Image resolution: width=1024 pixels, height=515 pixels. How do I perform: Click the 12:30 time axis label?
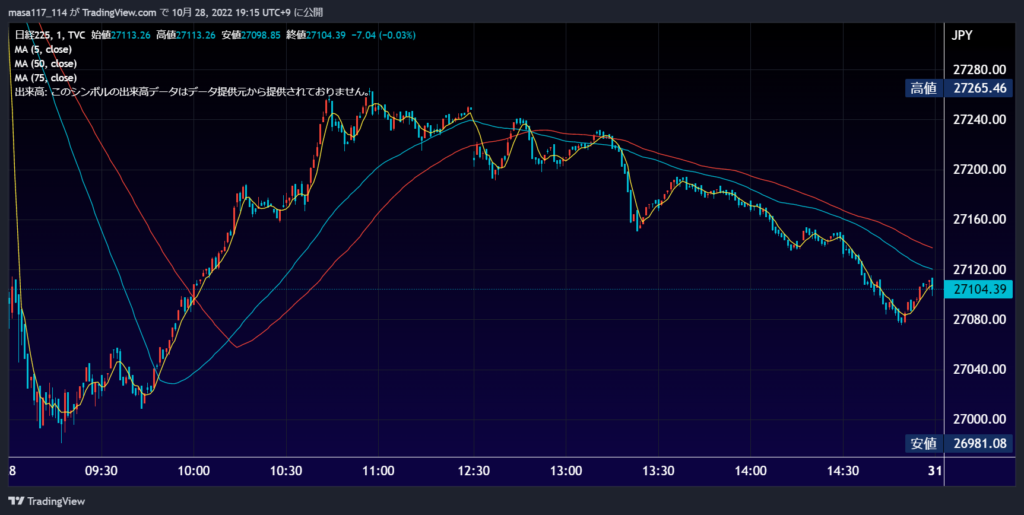472,471
